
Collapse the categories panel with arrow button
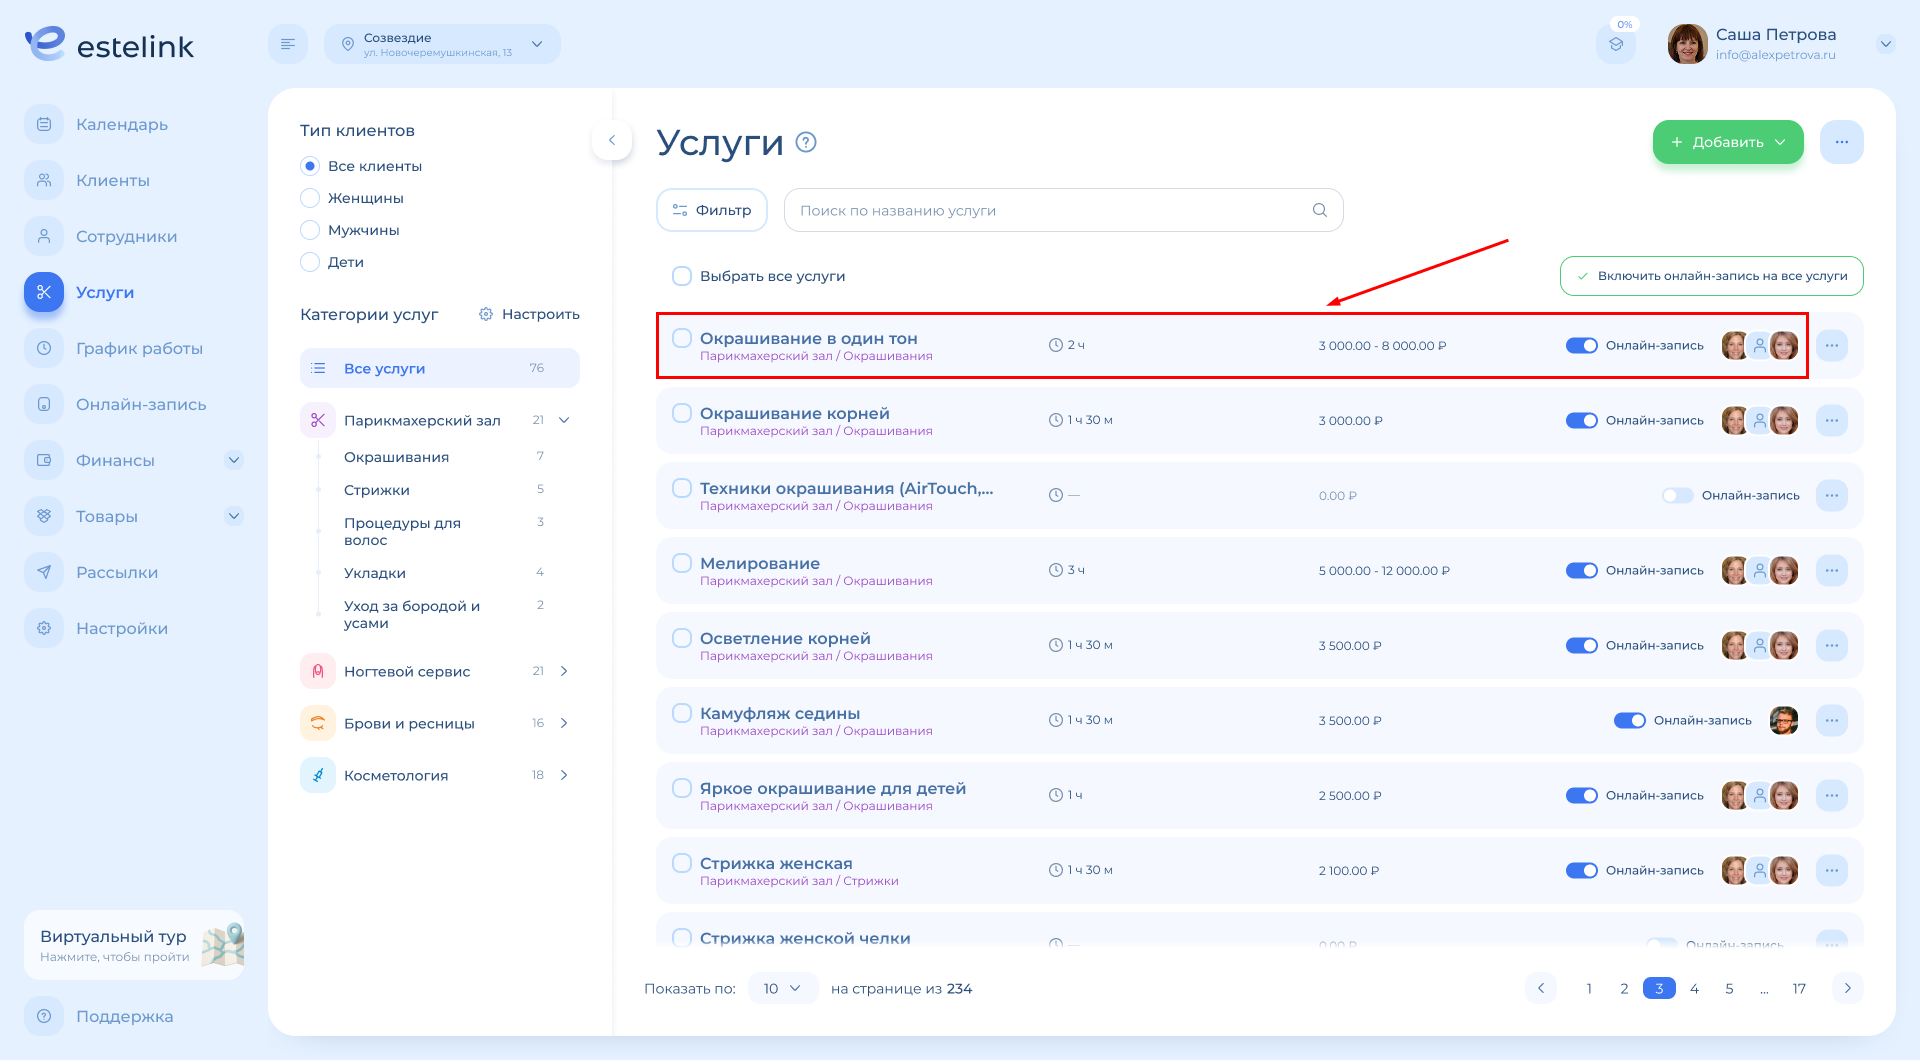tap(612, 140)
